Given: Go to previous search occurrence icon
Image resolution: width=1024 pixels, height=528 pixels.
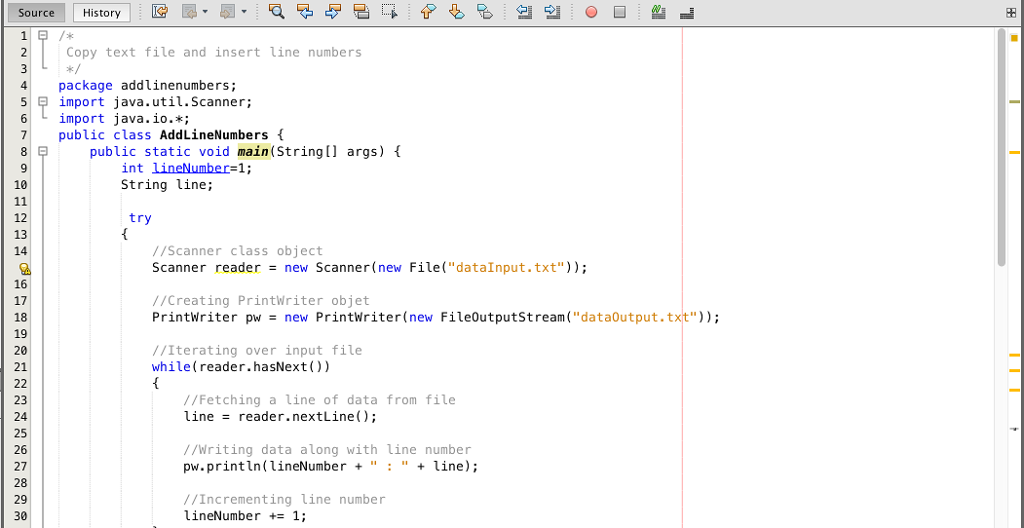Looking at the screenshot, I should pyautogui.click(x=304, y=12).
